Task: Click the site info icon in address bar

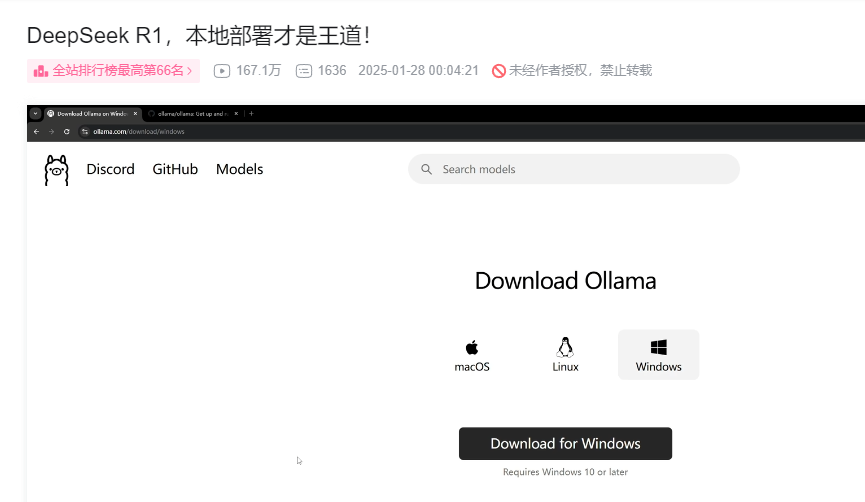Action: coord(85,132)
